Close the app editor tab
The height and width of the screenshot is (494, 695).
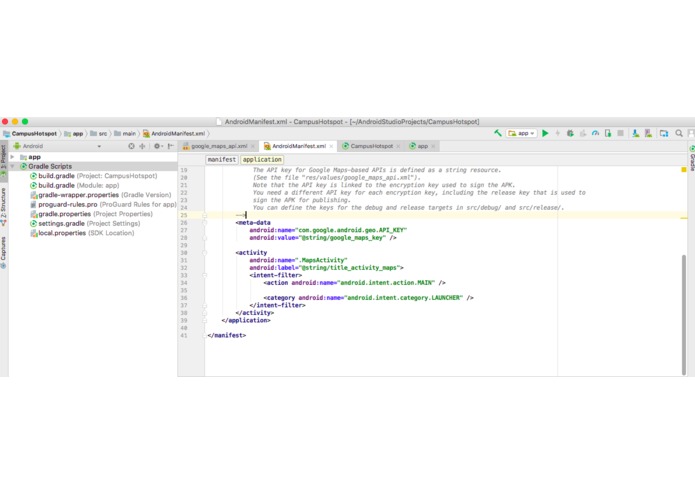[433, 146]
